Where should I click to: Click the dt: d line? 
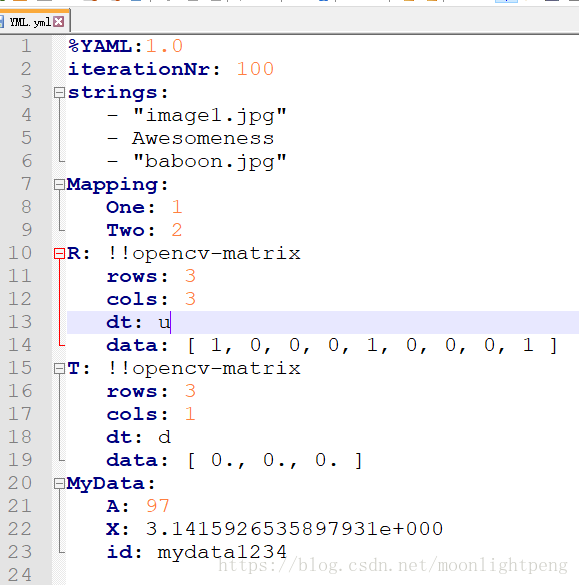138,437
